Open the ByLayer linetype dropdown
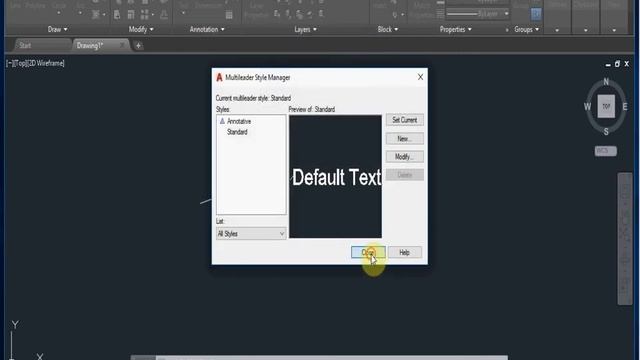Viewport: 640px width, 360px height. click(x=478, y=14)
